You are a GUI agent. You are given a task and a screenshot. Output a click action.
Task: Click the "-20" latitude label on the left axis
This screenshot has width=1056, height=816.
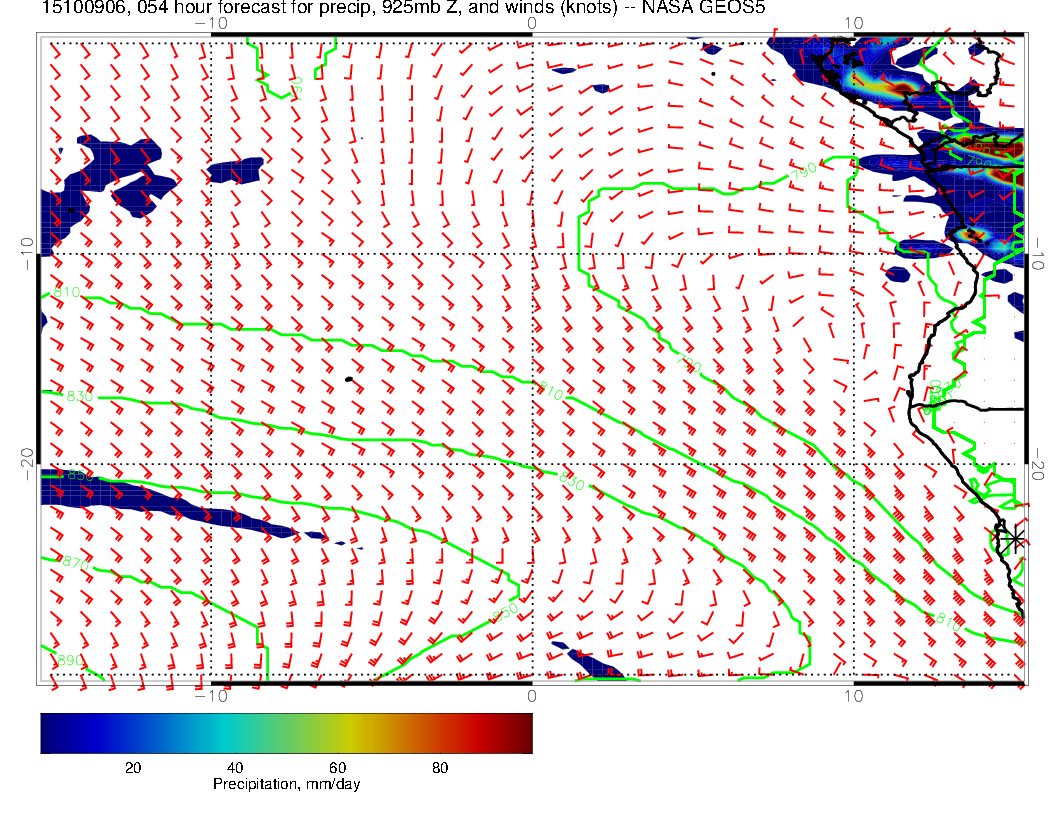click(27, 462)
